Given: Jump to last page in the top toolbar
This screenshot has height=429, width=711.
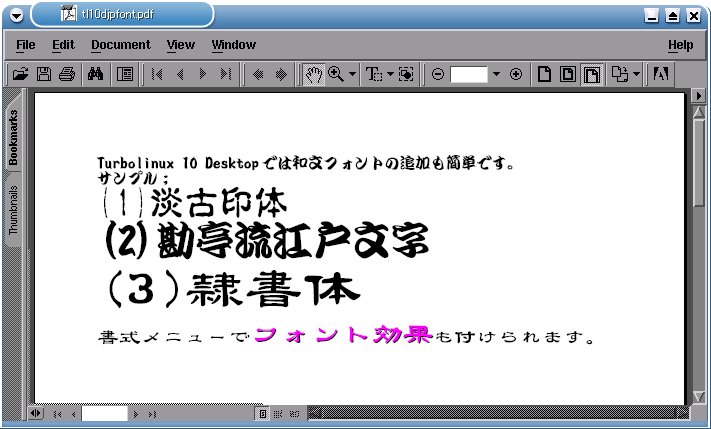Looking at the screenshot, I should pos(226,74).
